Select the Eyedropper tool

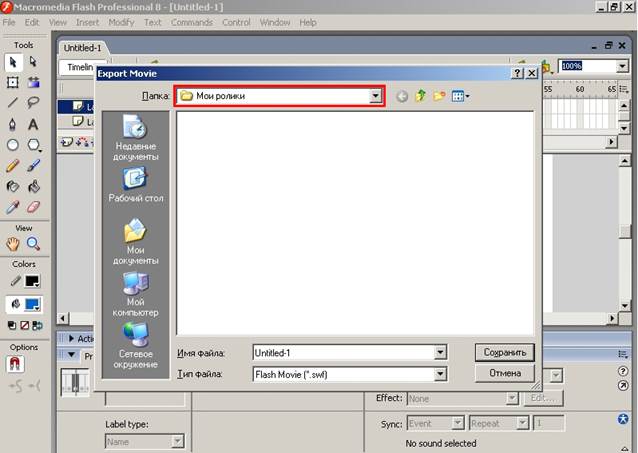coord(13,207)
